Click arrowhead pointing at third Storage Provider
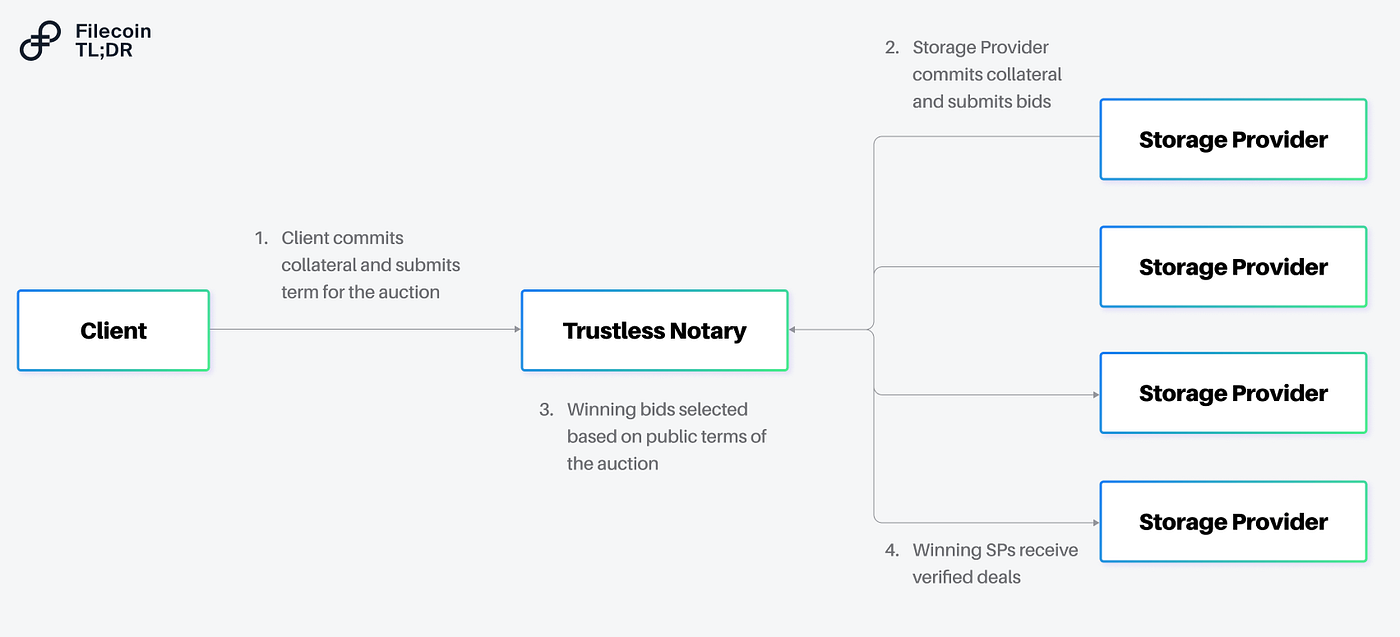 [x=1096, y=395]
